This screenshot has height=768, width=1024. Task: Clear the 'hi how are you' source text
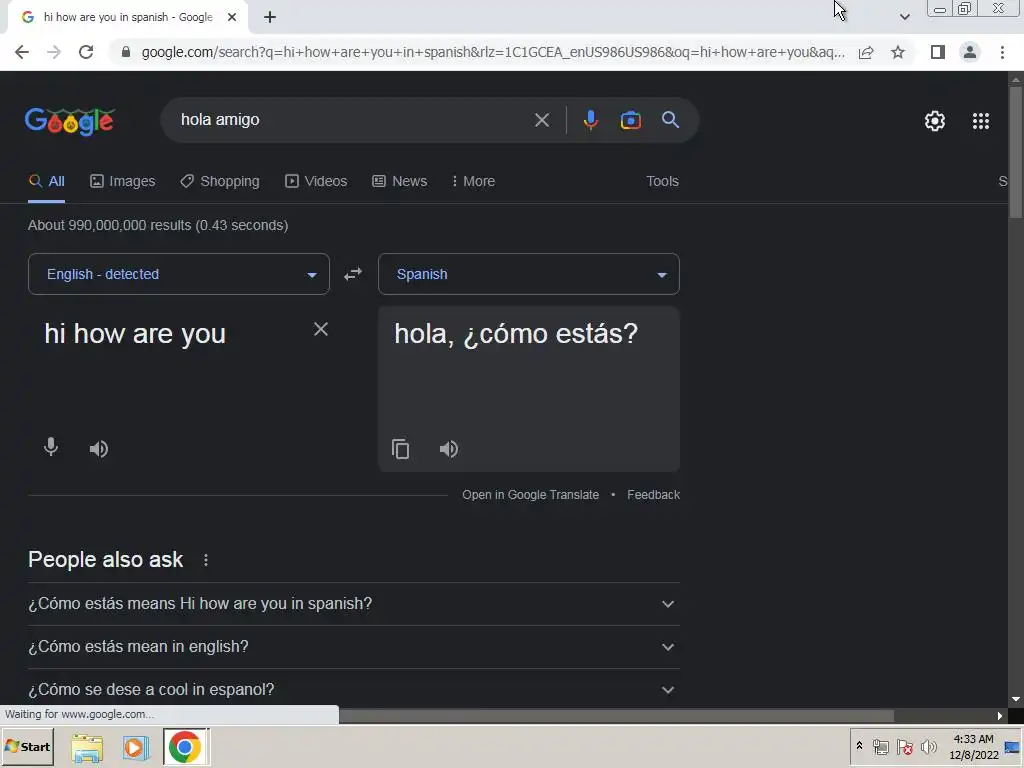click(x=321, y=329)
